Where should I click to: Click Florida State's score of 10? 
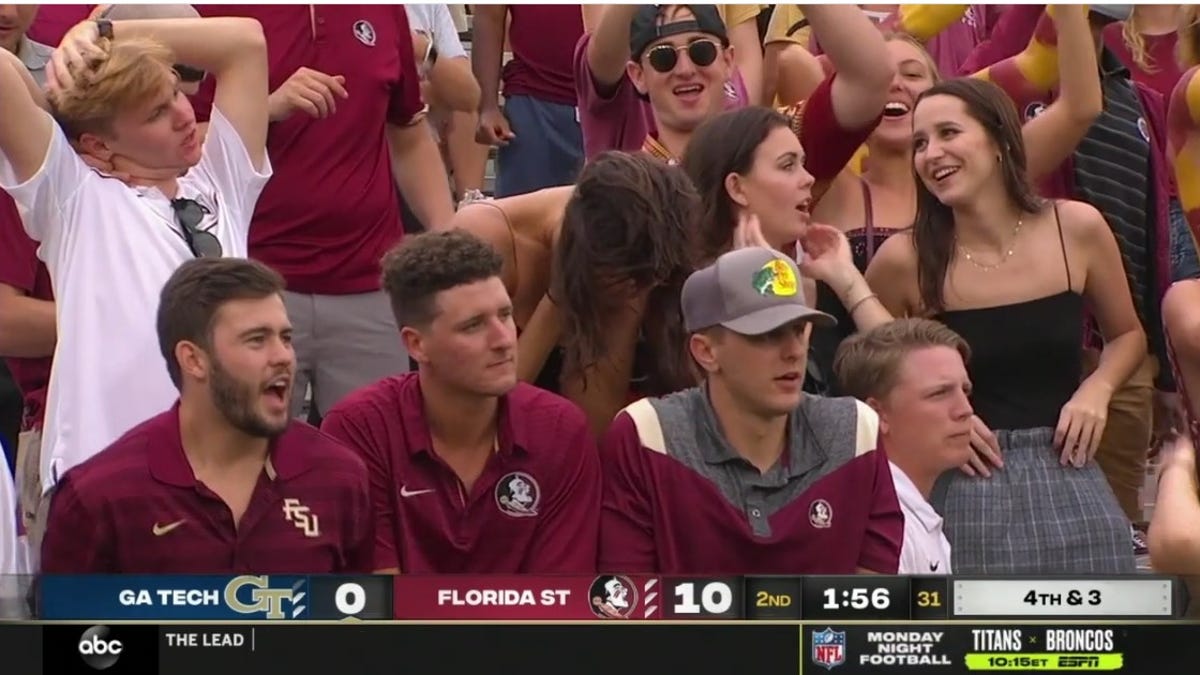click(702, 598)
